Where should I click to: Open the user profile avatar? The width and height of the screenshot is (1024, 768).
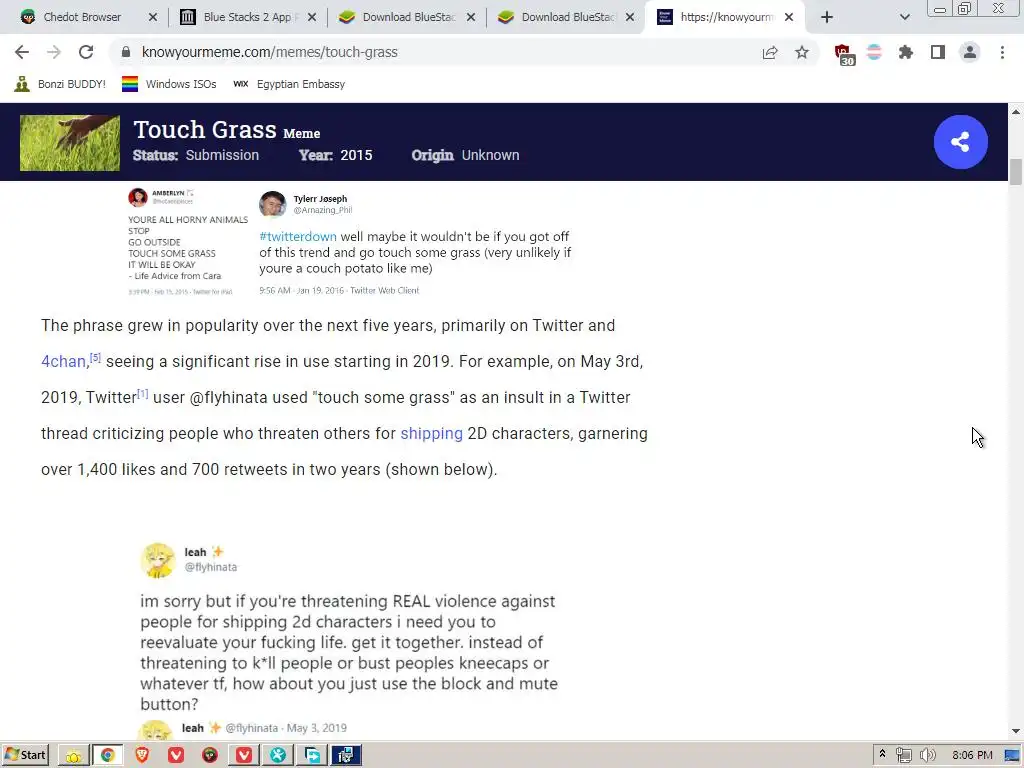pyautogui.click(x=970, y=52)
